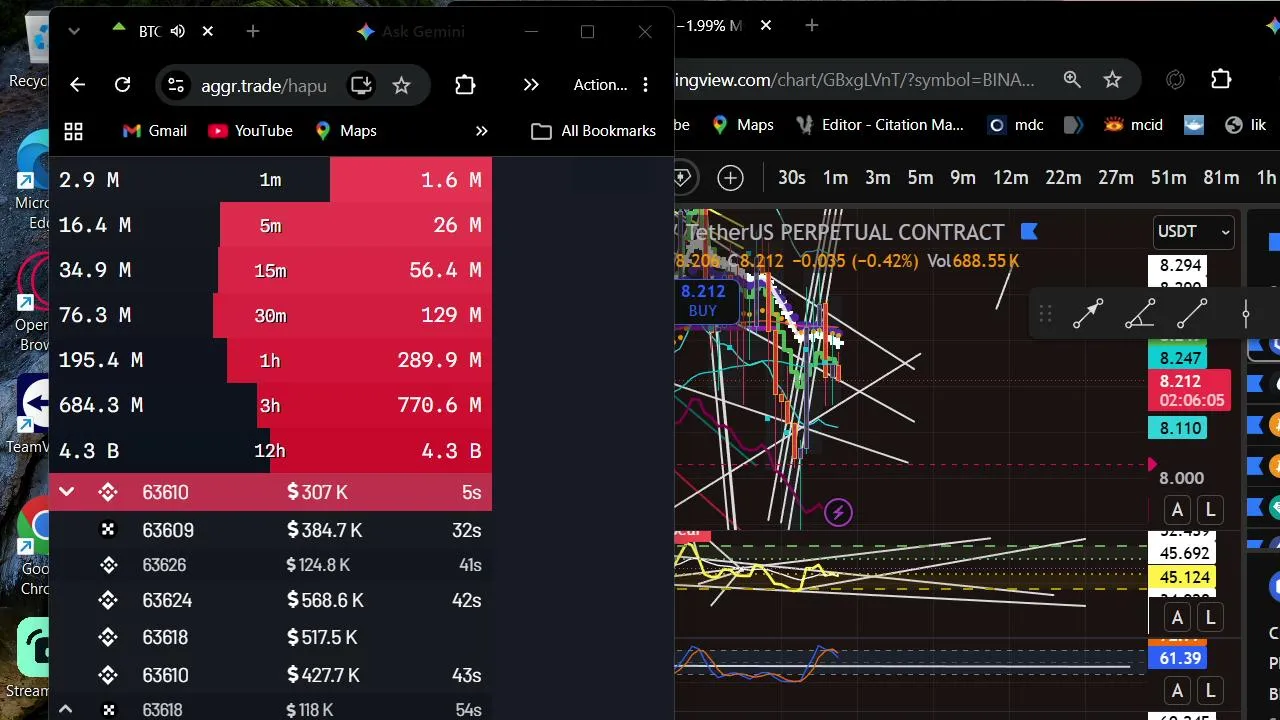
Task: Select the 15m volume row
Action: click(270, 270)
